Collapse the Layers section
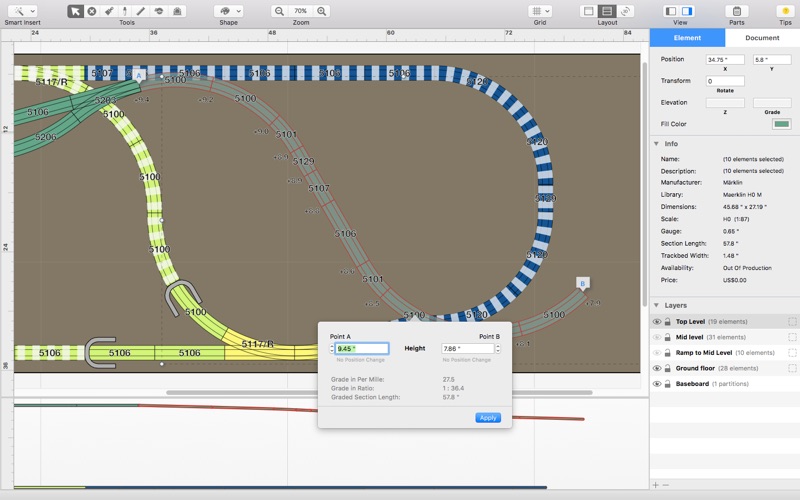The height and width of the screenshot is (500, 800). (656, 305)
